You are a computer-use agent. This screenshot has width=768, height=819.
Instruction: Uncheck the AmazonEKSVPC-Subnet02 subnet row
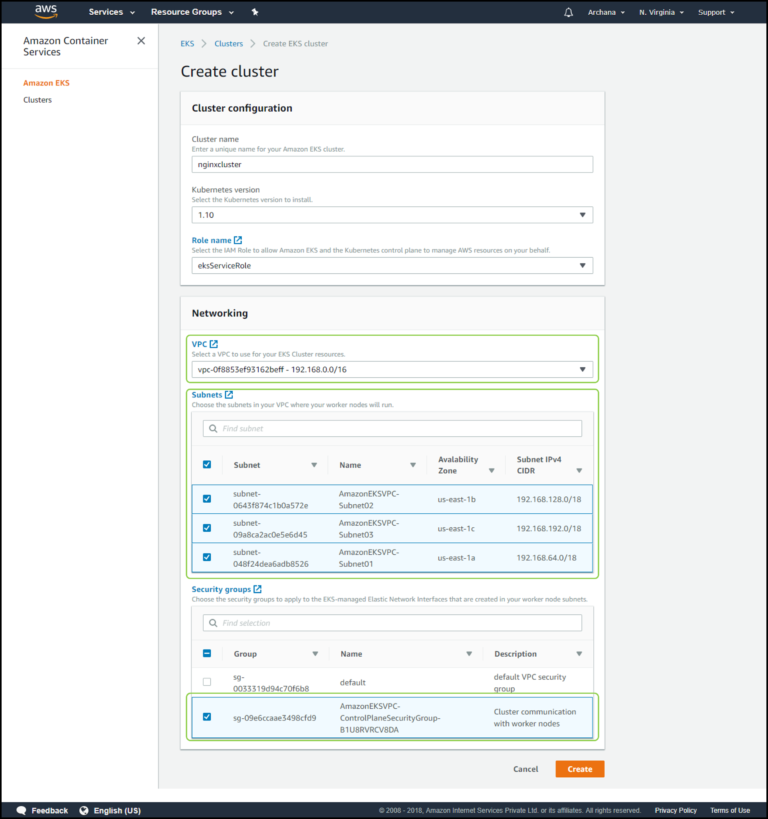[207, 498]
